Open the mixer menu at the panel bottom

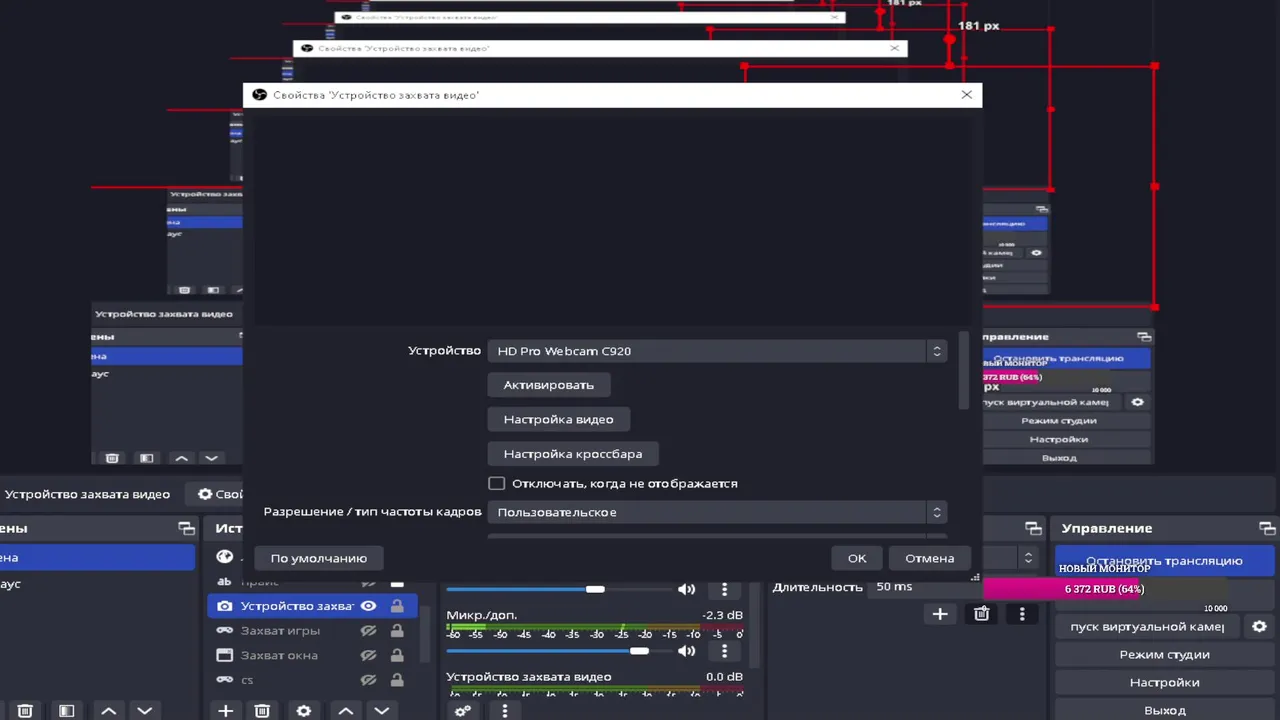tap(505, 711)
